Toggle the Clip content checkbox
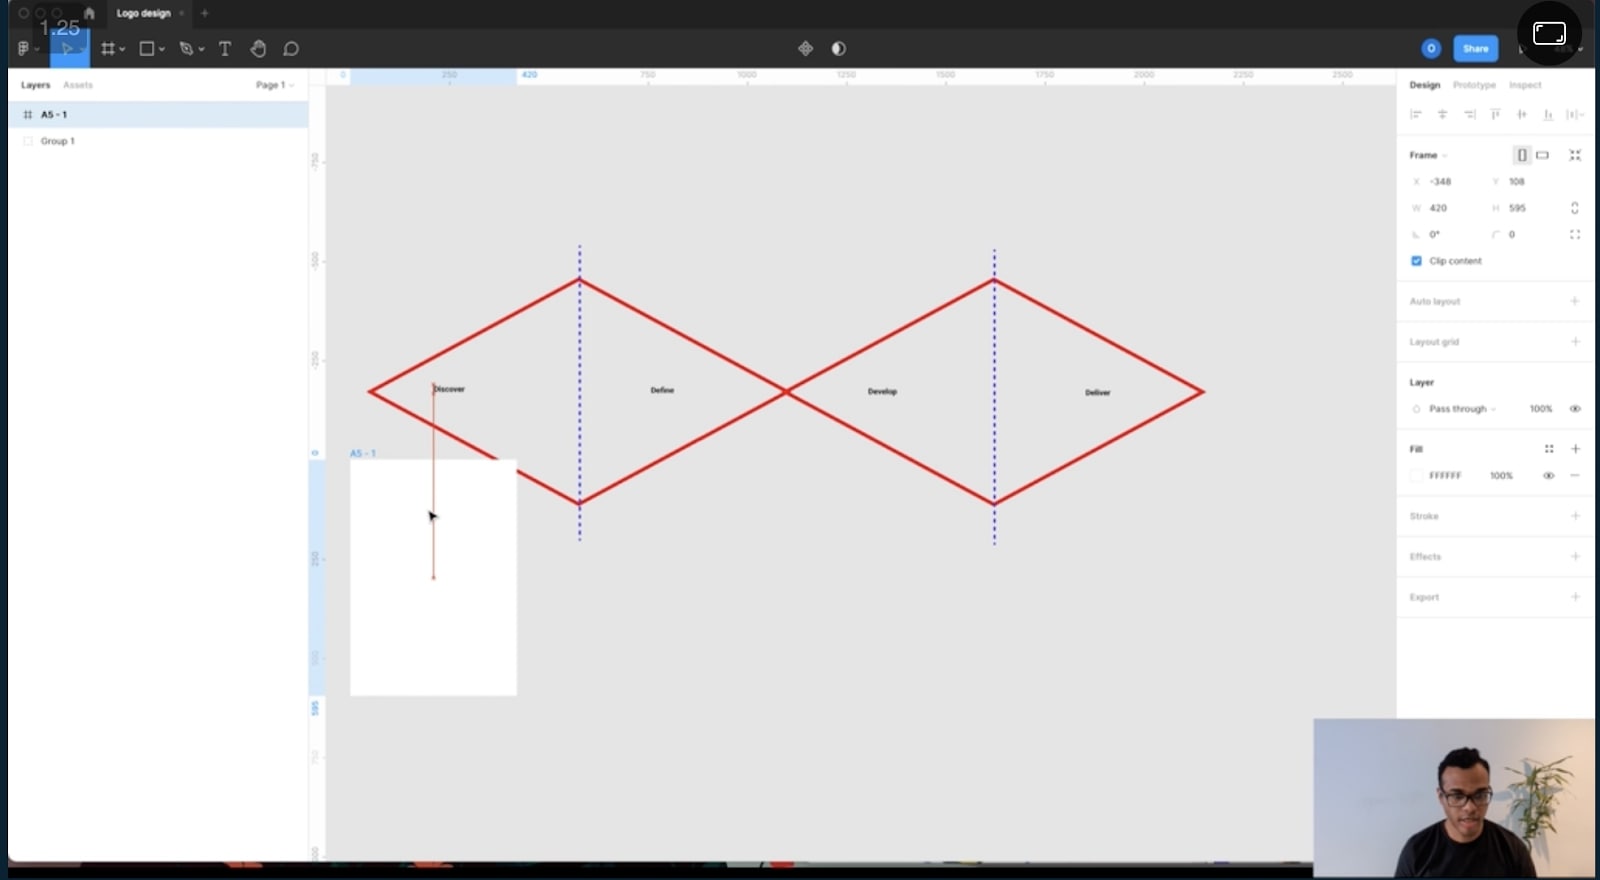This screenshot has width=1600, height=880. coord(1416,261)
